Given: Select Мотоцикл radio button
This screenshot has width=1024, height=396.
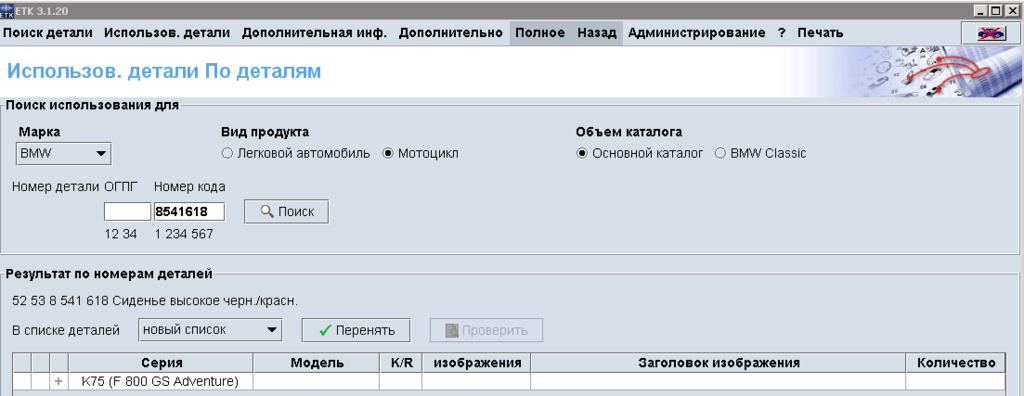Looking at the screenshot, I should 421,154.
